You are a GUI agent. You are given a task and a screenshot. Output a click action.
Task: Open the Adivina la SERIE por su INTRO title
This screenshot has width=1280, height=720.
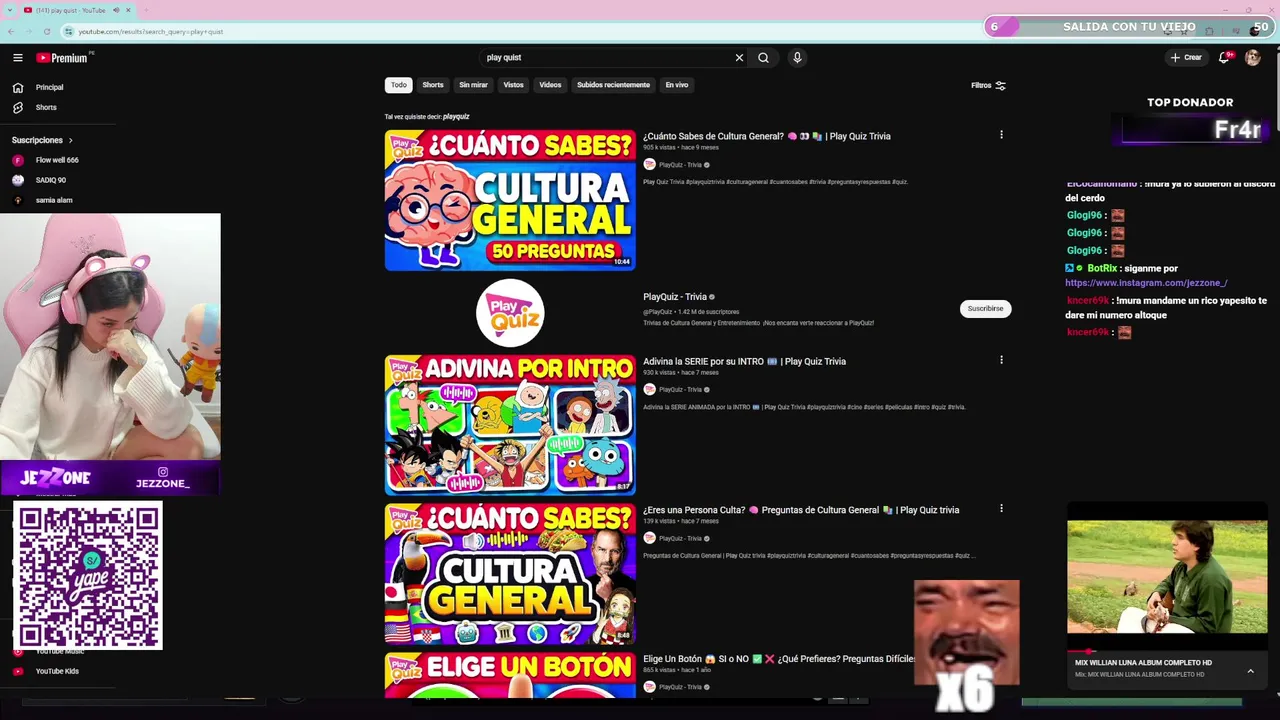744,361
